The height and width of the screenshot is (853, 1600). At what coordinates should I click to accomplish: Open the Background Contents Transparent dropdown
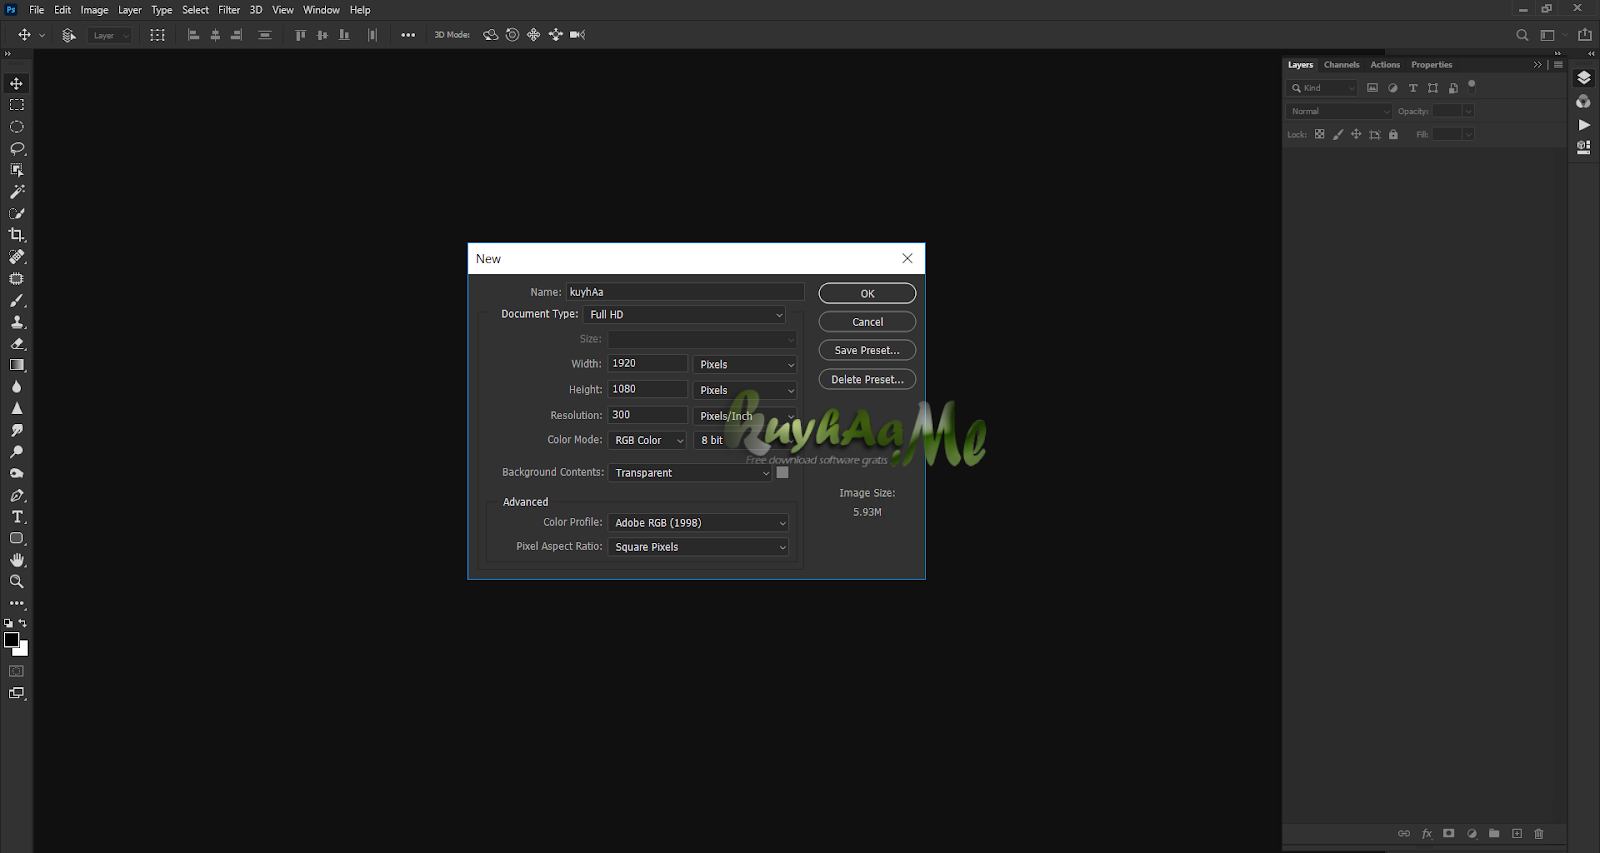click(690, 473)
